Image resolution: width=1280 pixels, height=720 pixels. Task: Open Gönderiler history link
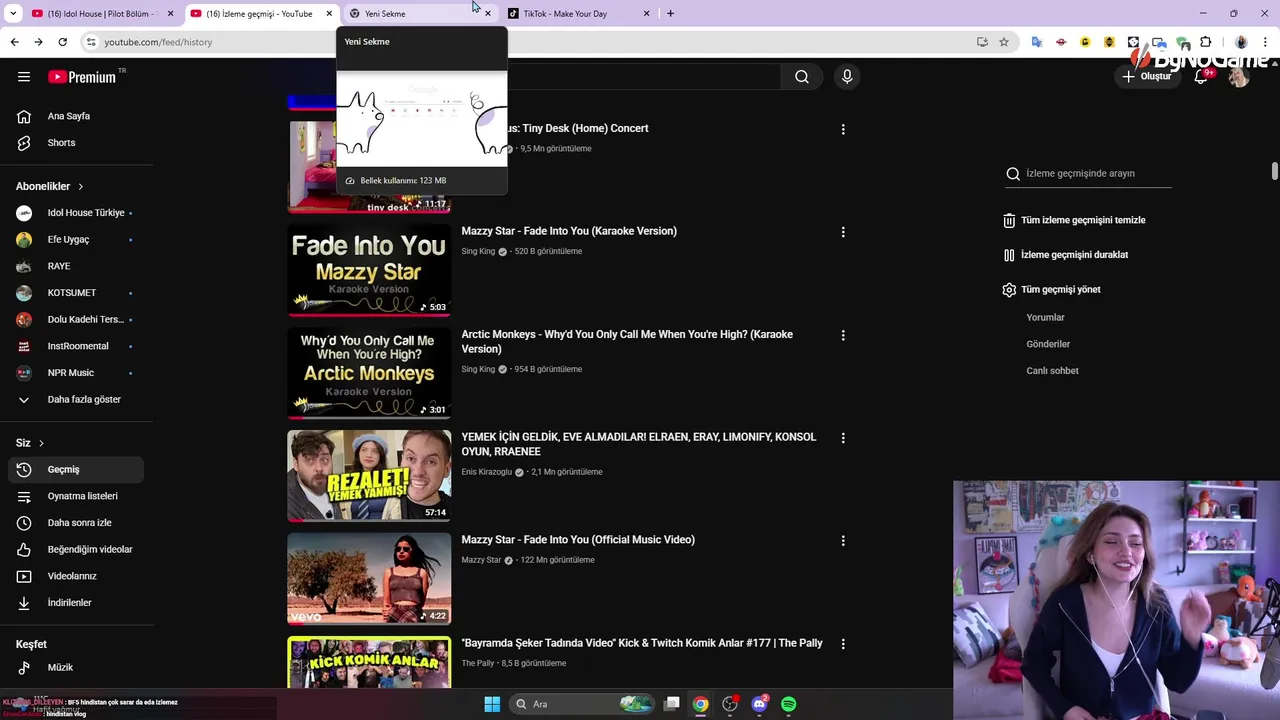coord(1048,344)
